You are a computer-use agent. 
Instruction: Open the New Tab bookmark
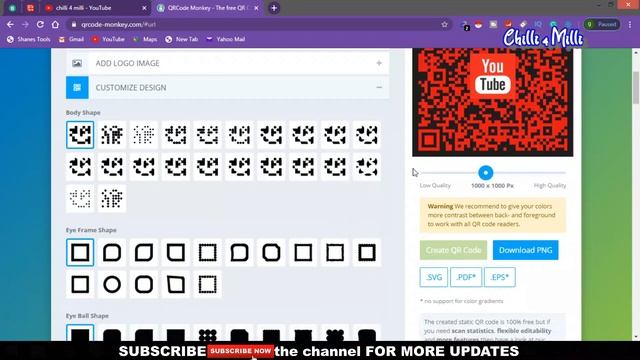[182, 39]
